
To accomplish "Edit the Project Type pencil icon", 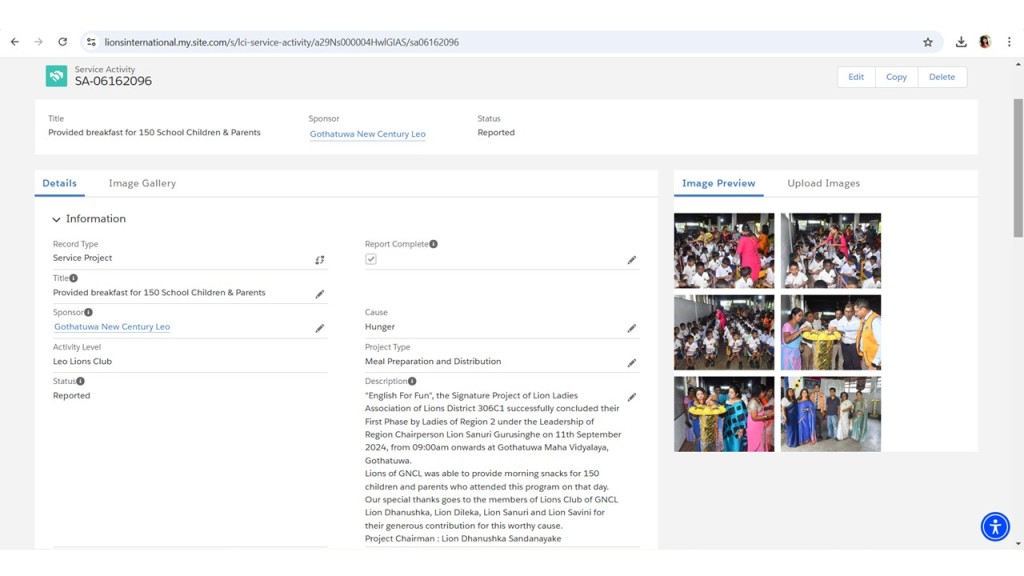I will [632, 362].
